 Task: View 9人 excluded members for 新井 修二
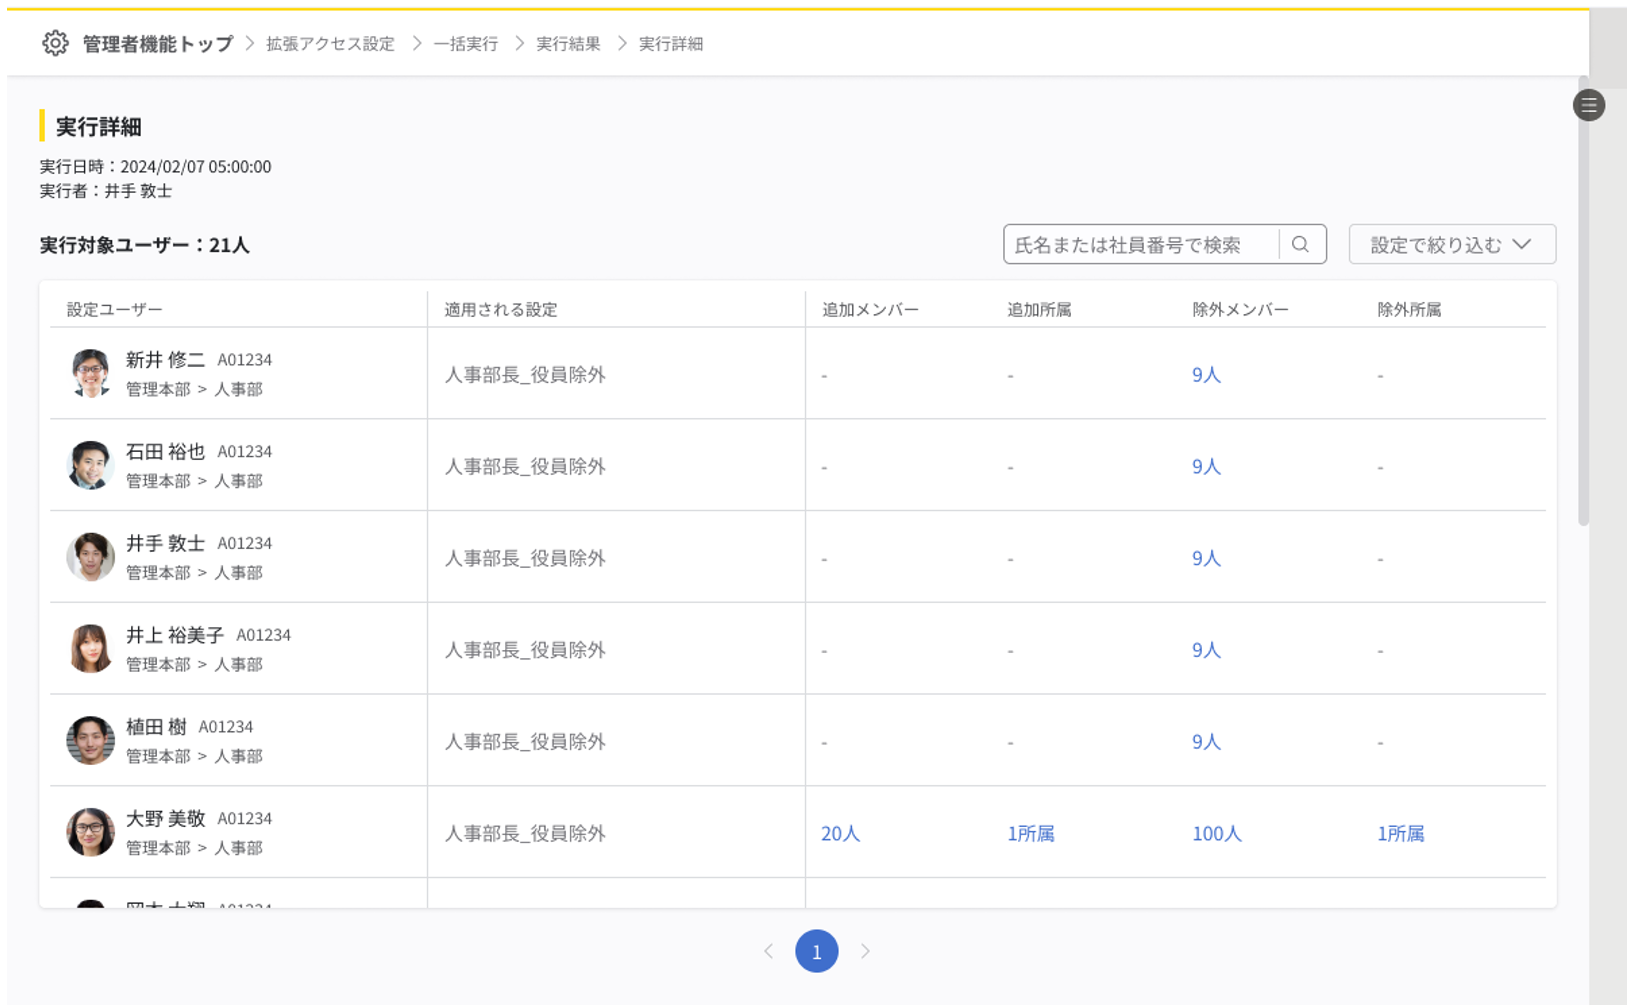pyautogui.click(x=1206, y=375)
